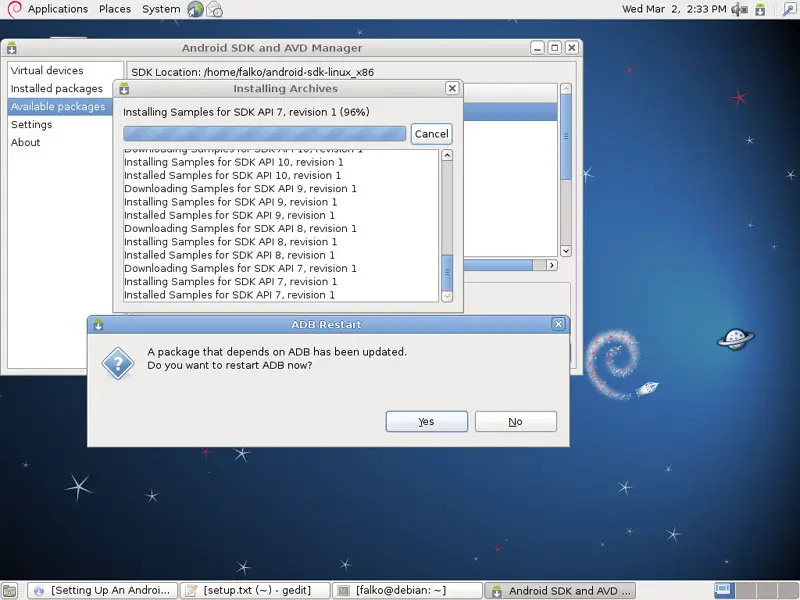The height and width of the screenshot is (600, 800).
Task: Click log line 'Installed Samples for SDK API 7, revision 1'
Action: pos(229,295)
